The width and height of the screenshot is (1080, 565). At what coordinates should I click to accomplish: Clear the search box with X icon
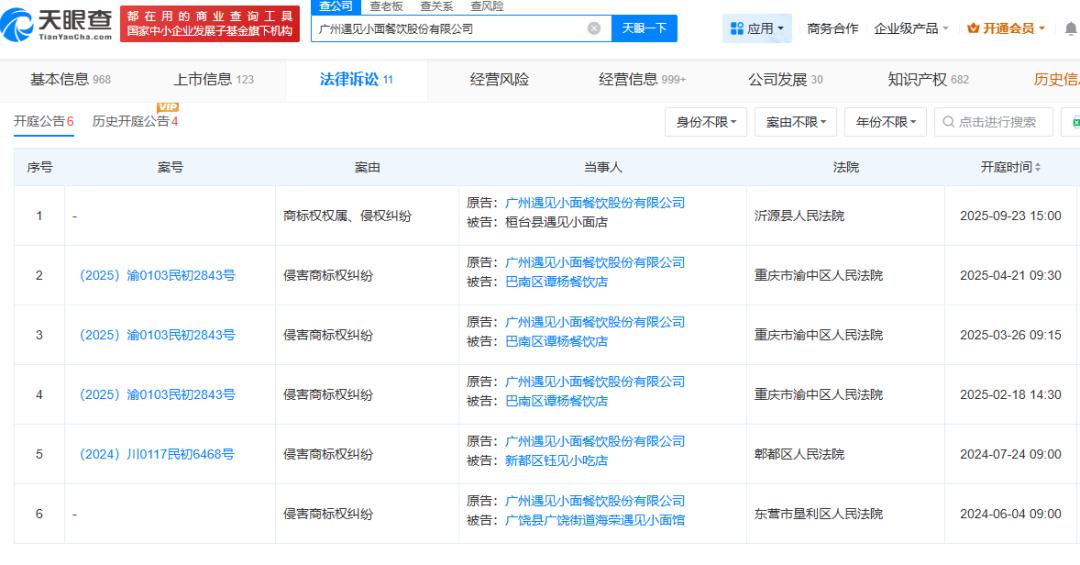(594, 28)
